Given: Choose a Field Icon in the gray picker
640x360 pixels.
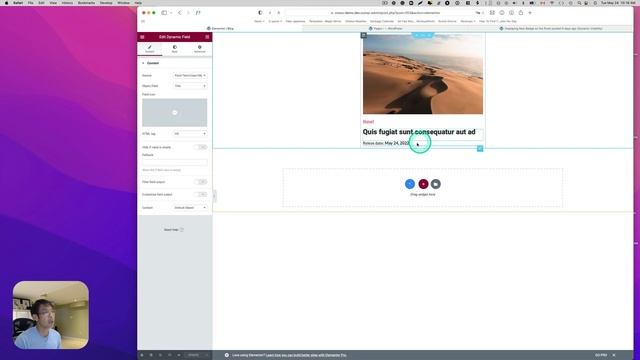Looking at the screenshot, I should (x=175, y=112).
